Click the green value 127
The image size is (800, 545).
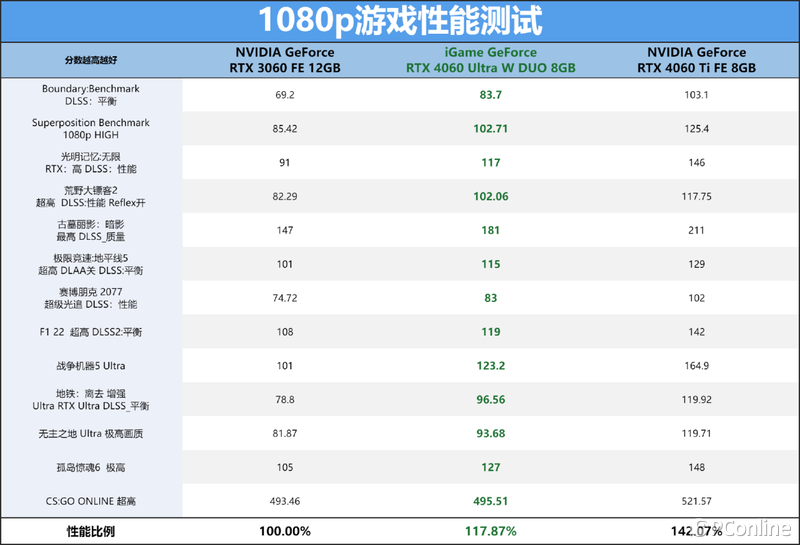tap(490, 467)
